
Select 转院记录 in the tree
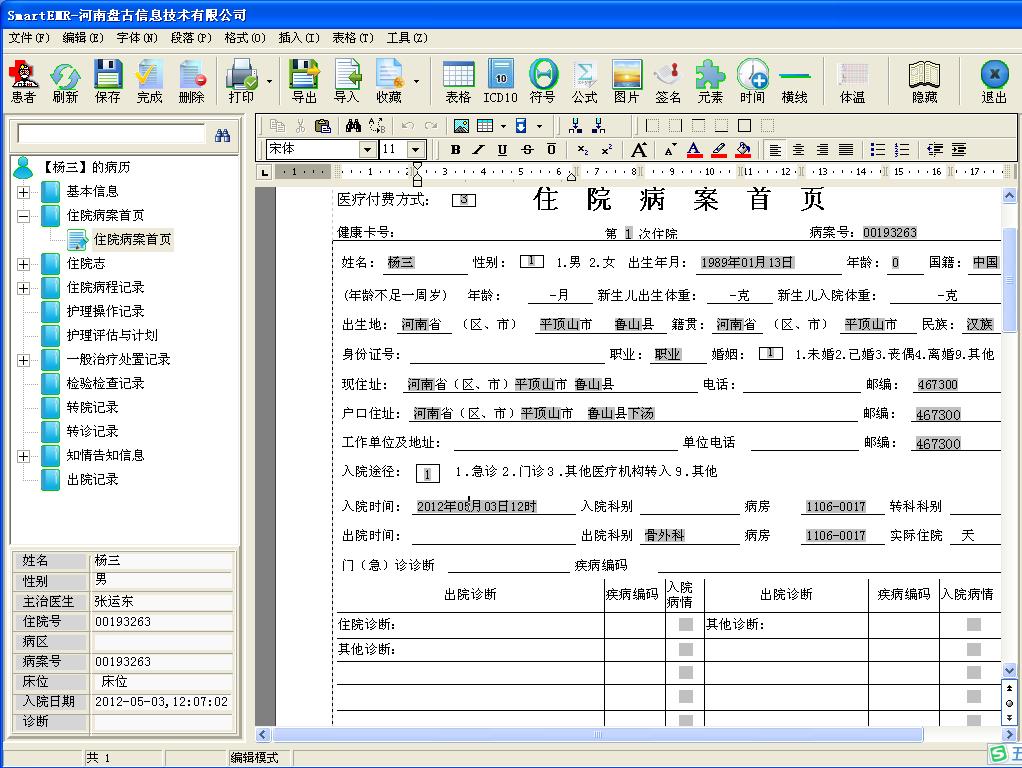[93, 407]
